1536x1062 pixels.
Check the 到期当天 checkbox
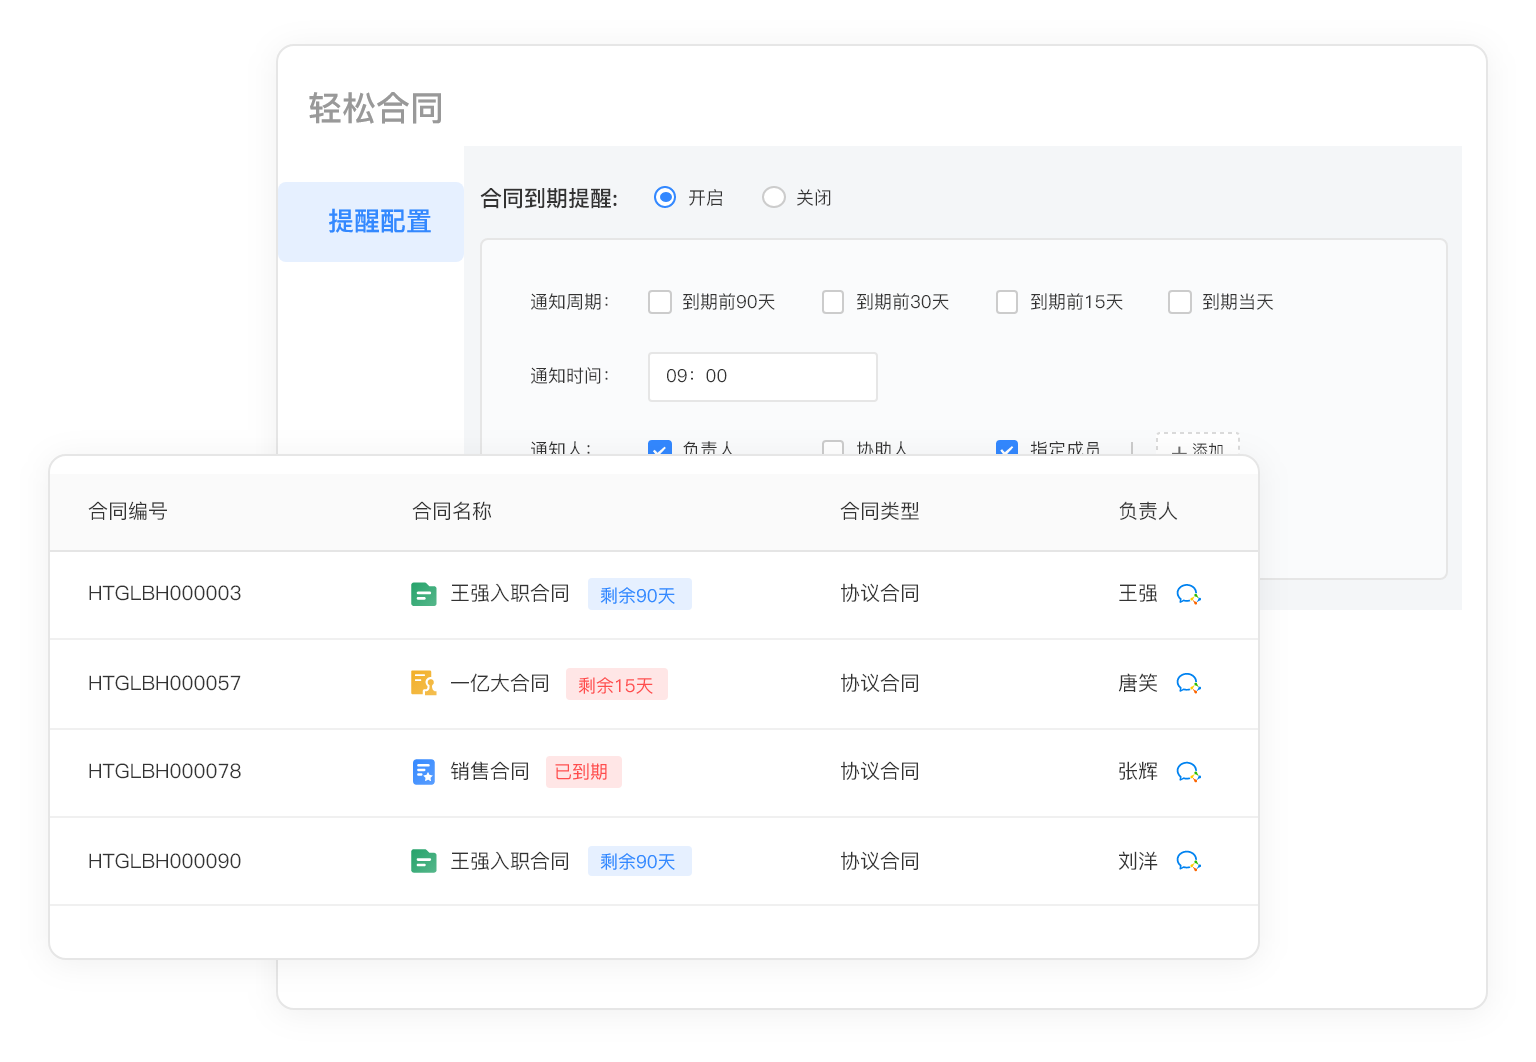click(x=1180, y=302)
